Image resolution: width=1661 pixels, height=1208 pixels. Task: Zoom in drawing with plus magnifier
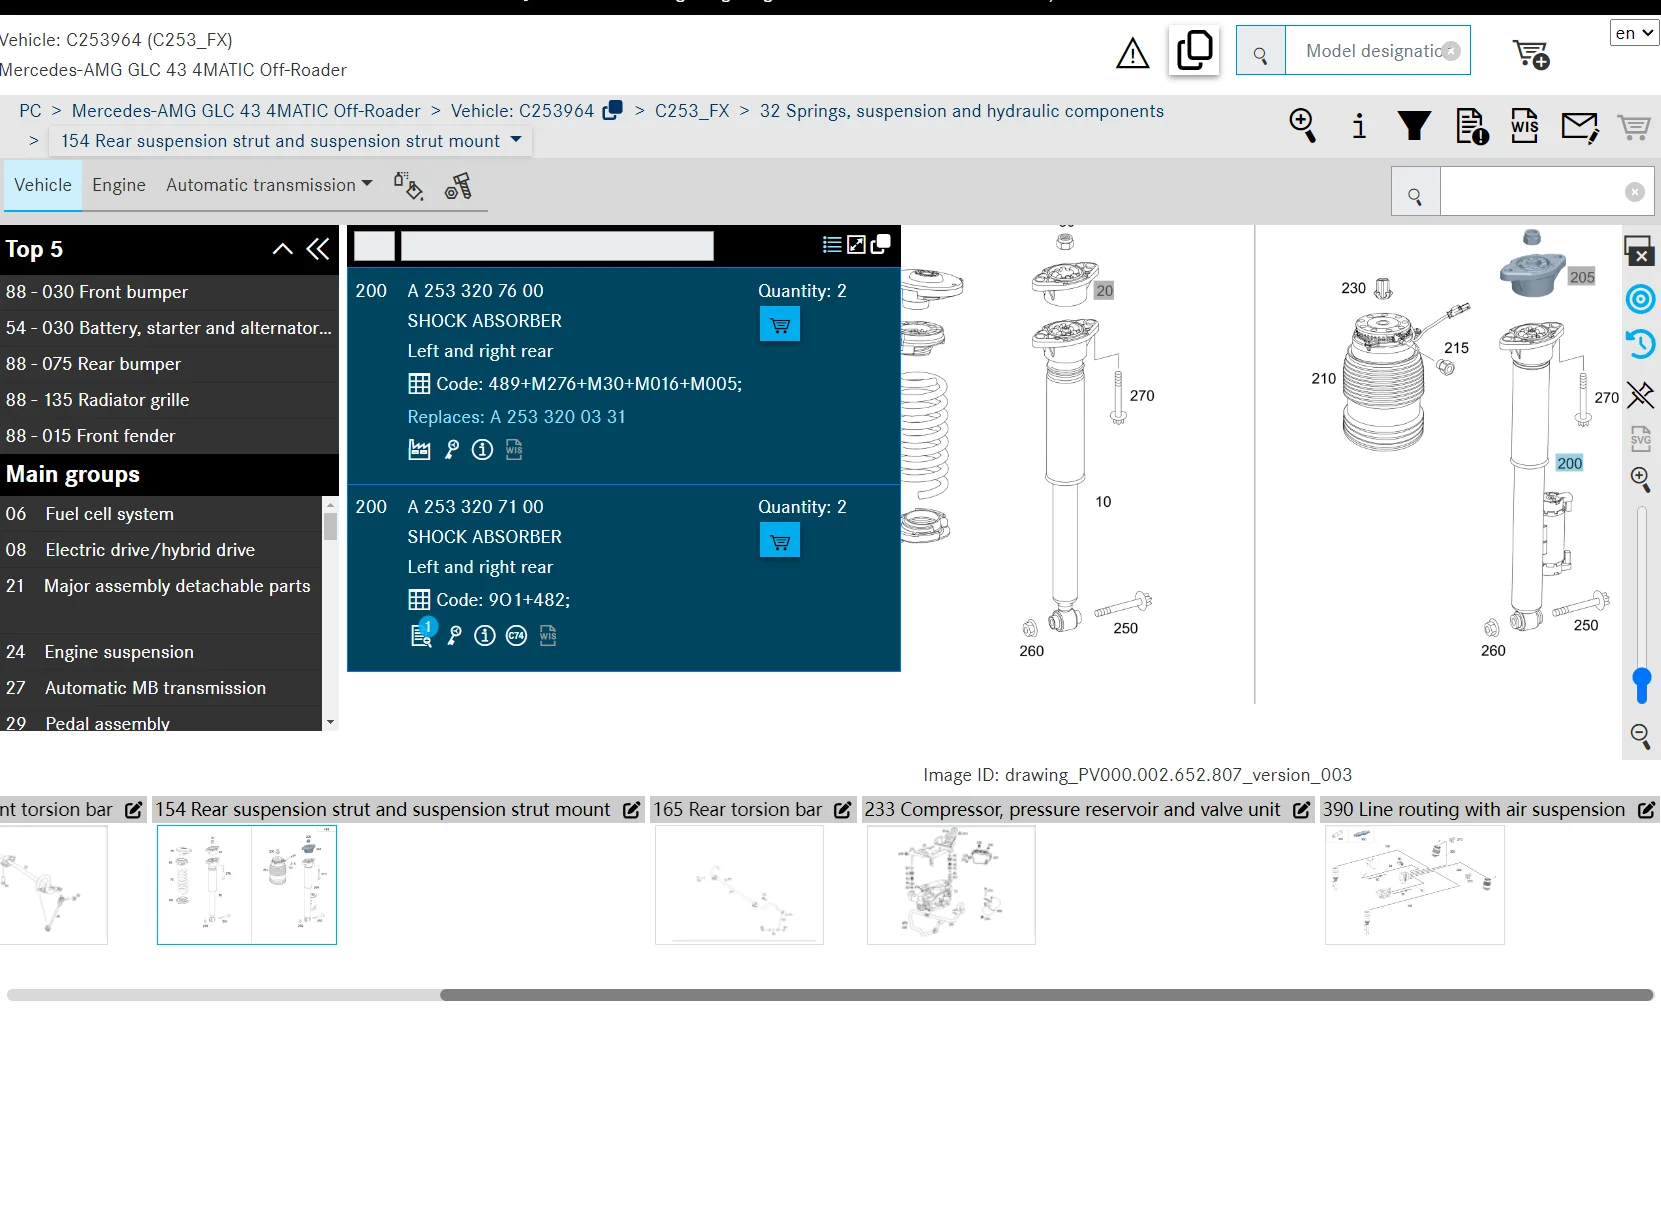tap(1640, 478)
